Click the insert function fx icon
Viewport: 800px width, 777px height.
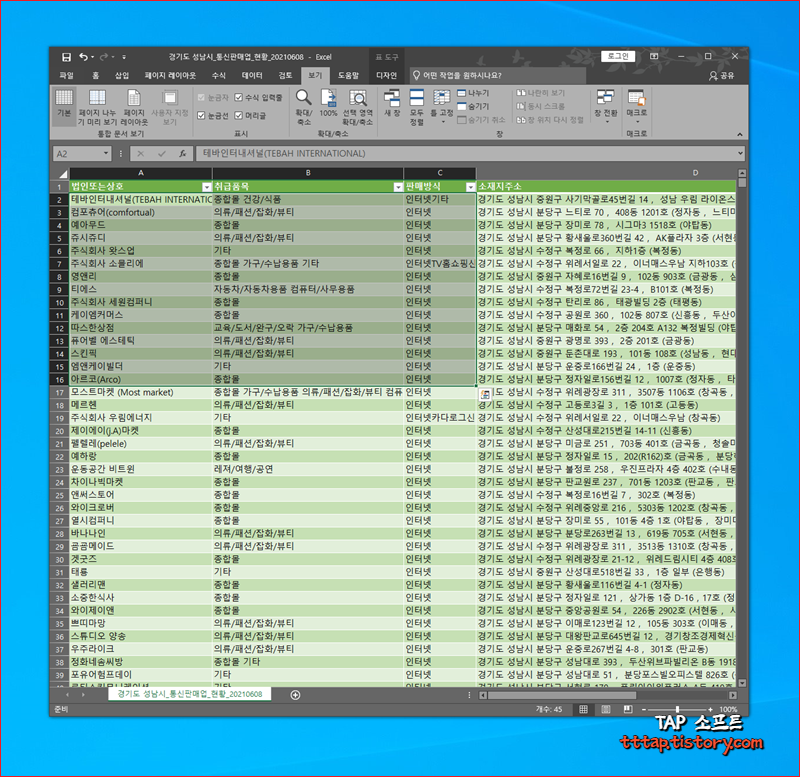point(182,154)
